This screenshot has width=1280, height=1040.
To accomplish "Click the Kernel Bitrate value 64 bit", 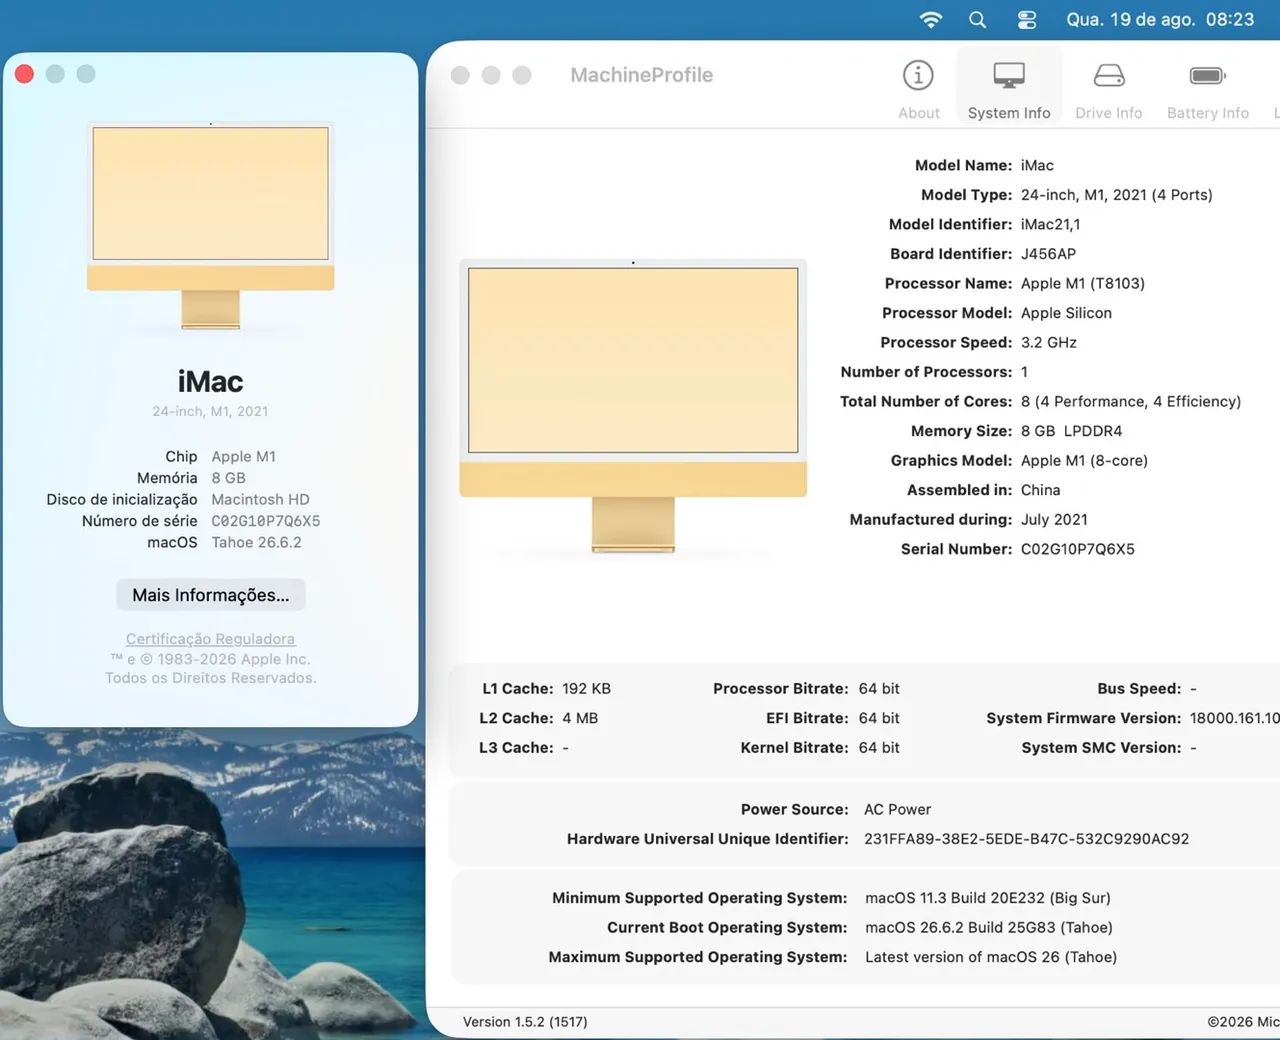I will coord(879,748).
